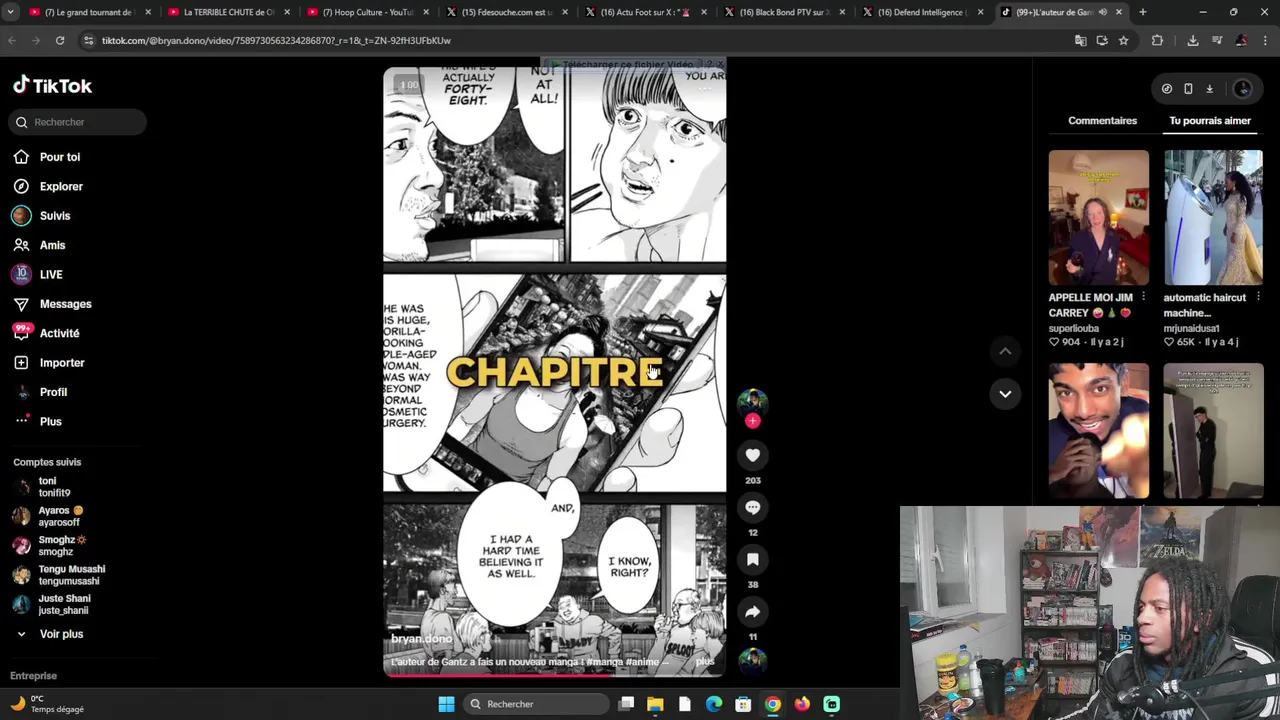Follow creator with red plus button
Viewport: 1280px width, 720px height.
(753, 421)
